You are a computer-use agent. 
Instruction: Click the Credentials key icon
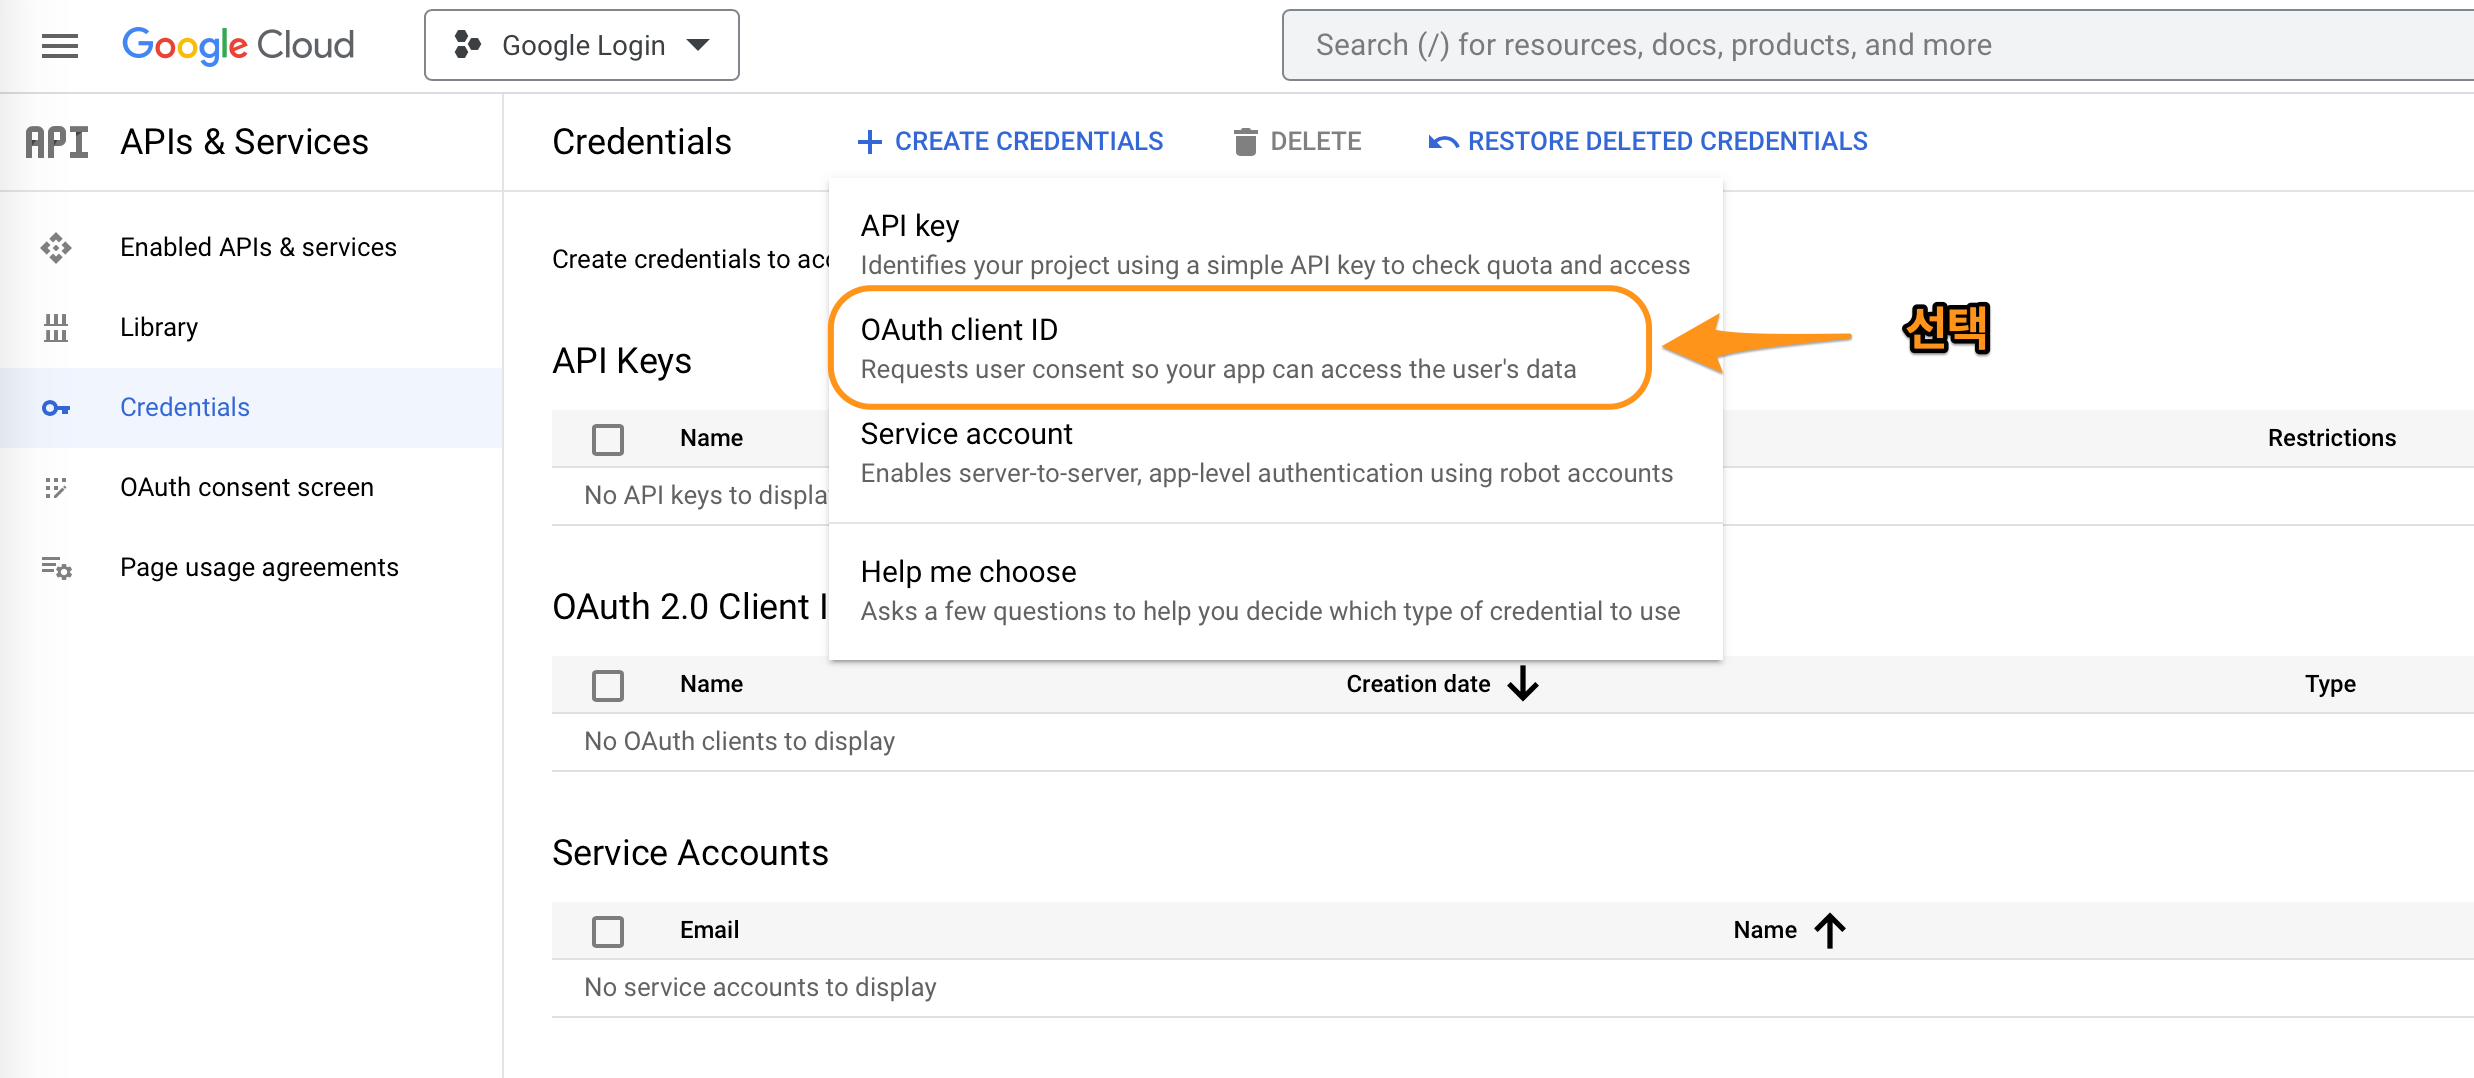tap(56, 408)
